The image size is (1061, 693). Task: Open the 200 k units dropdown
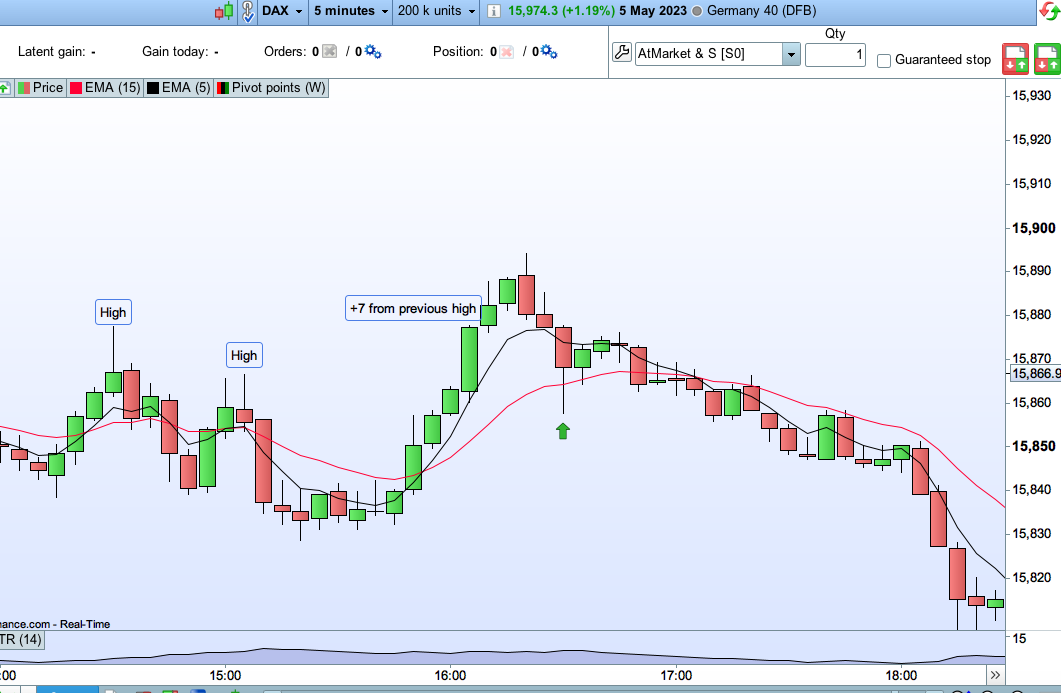point(436,11)
